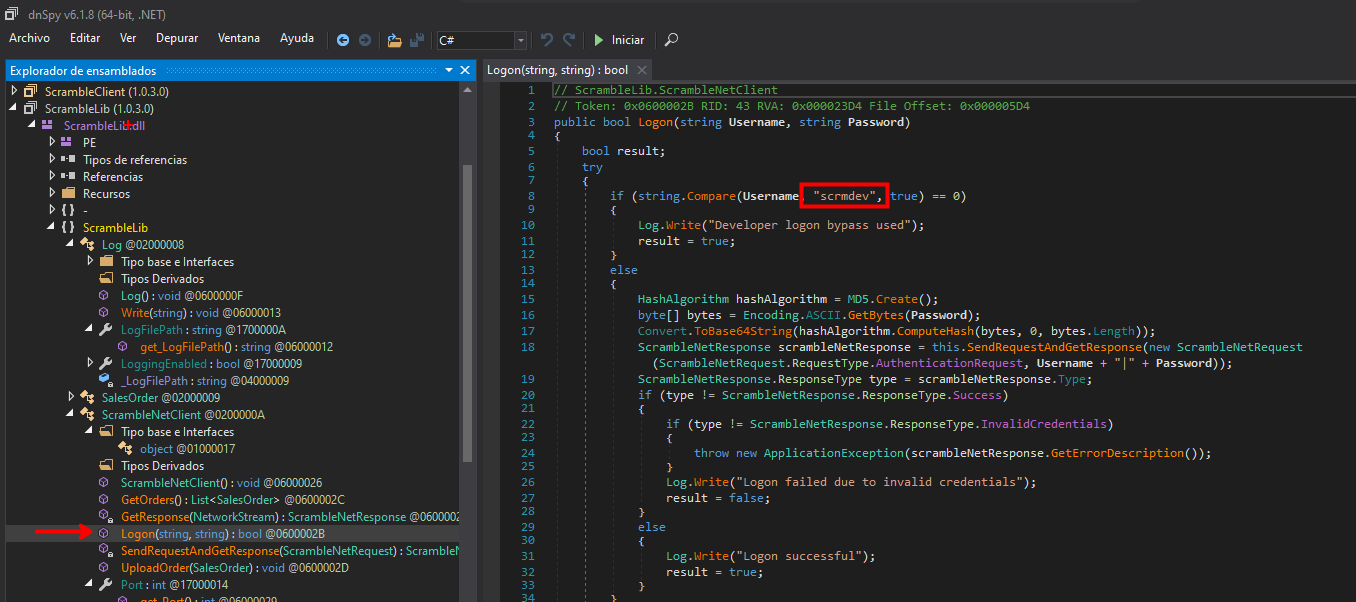Collapse the ScrambleNetClient class node

pyautogui.click(x=71, y=415)
